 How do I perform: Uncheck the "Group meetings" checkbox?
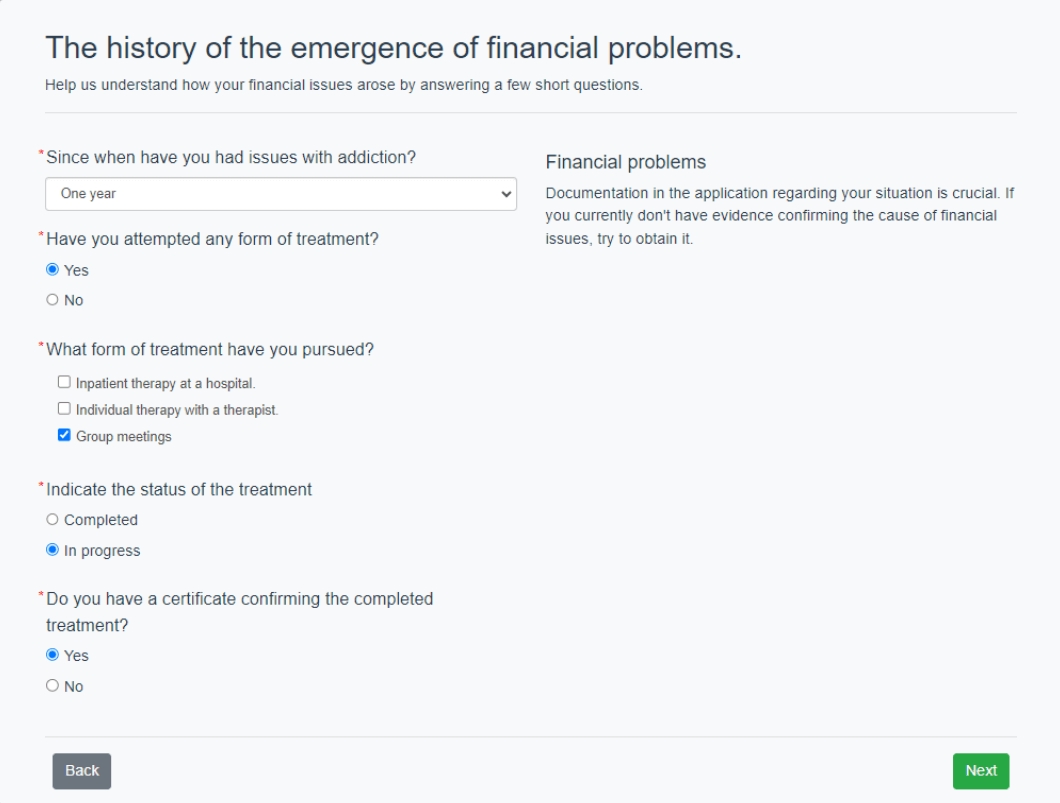coord(64,436)
